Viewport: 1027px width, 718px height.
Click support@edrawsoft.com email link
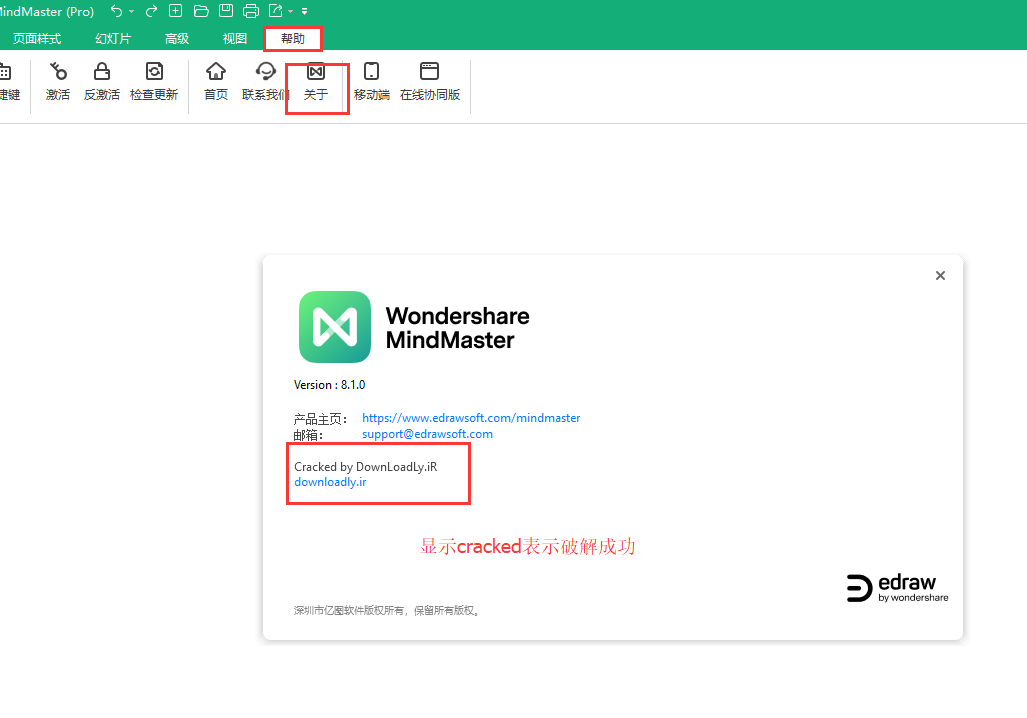(x=427, y=434)
